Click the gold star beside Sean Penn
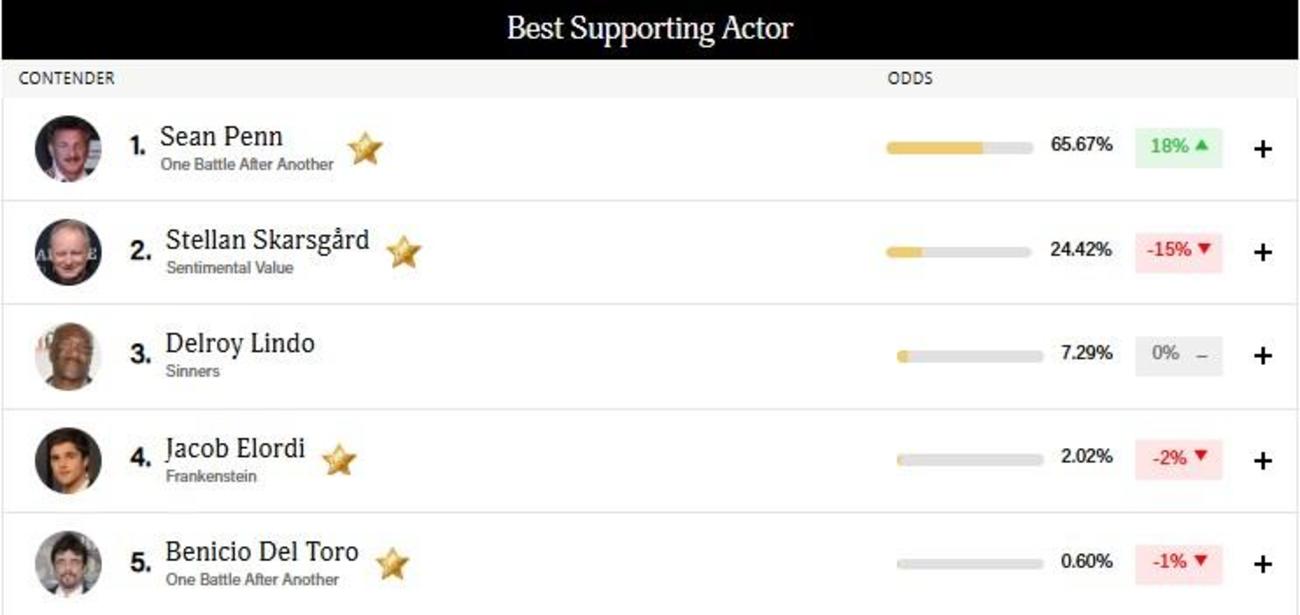Viewport: 1300px width, 615px height. click(365, 149)
